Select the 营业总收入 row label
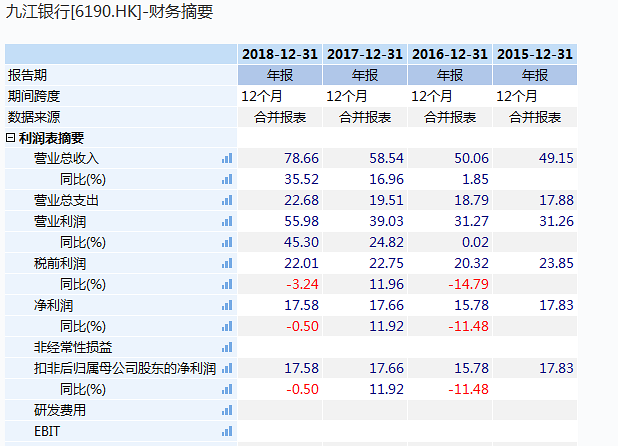The height and width of the screenshot is (446, 618). (66, 158)
